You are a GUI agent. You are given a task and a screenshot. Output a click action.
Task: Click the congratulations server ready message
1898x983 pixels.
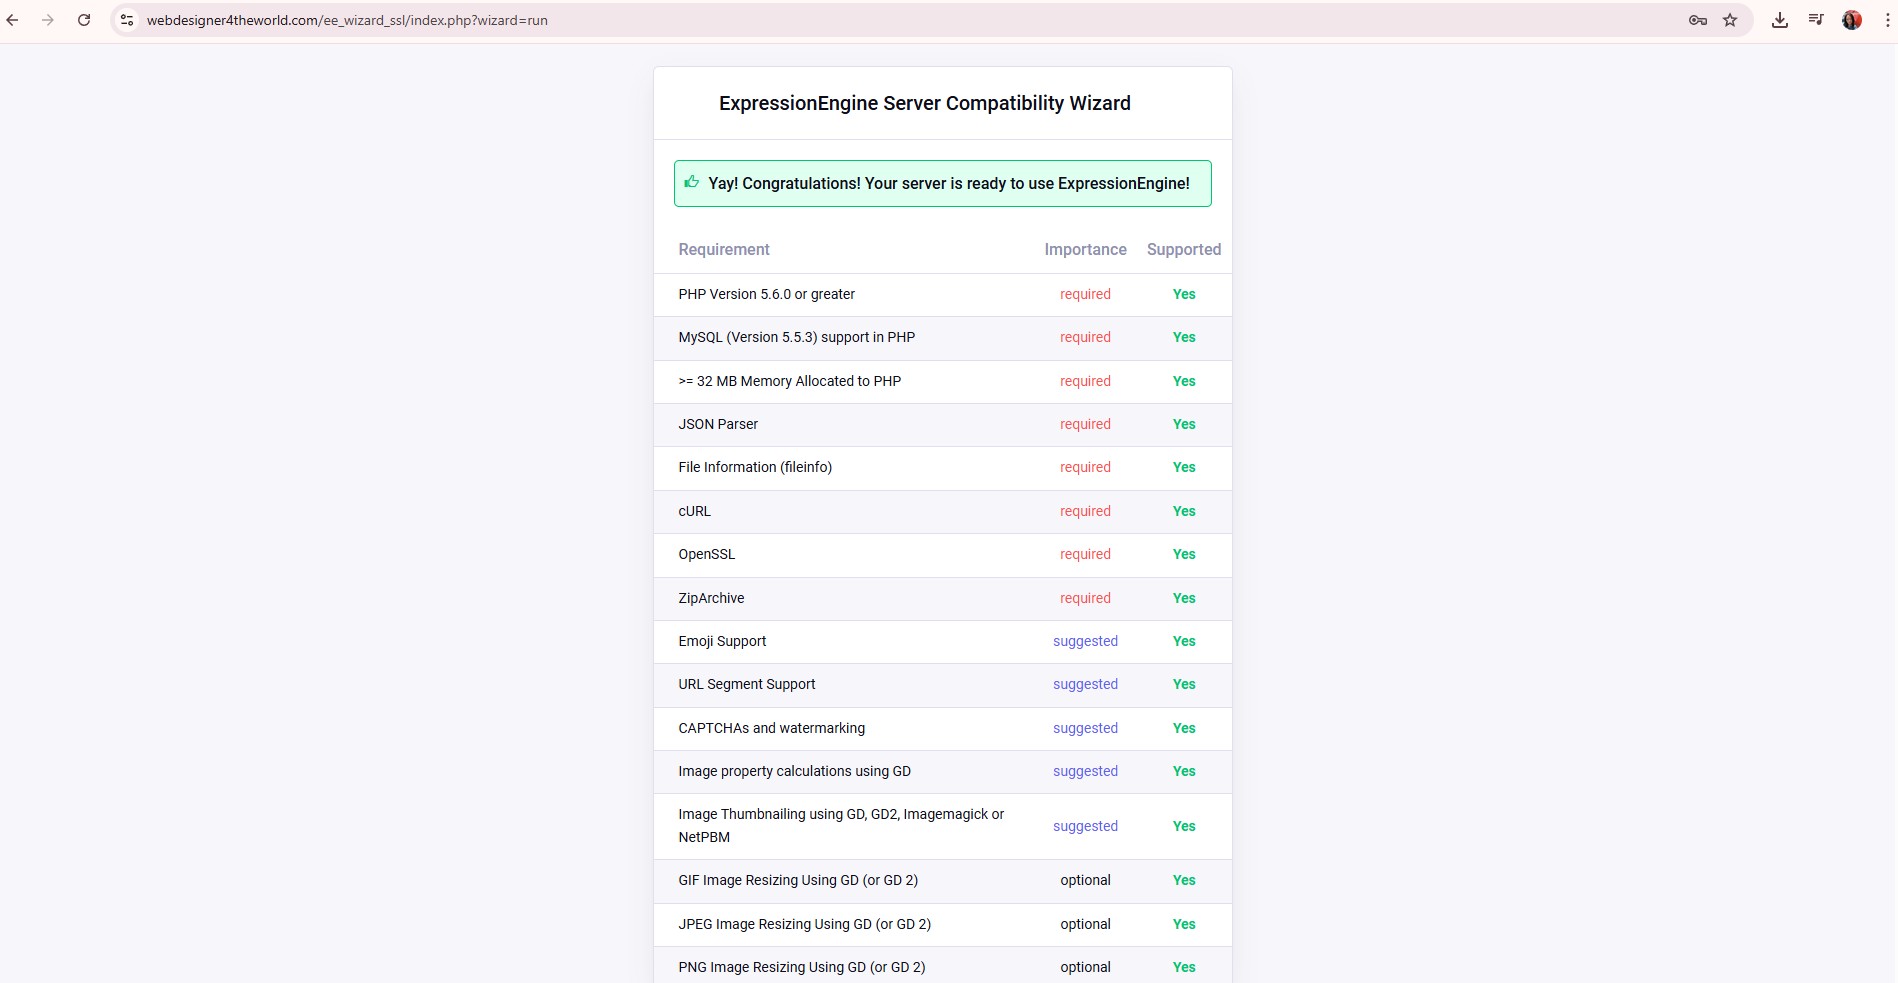point(949,183)
